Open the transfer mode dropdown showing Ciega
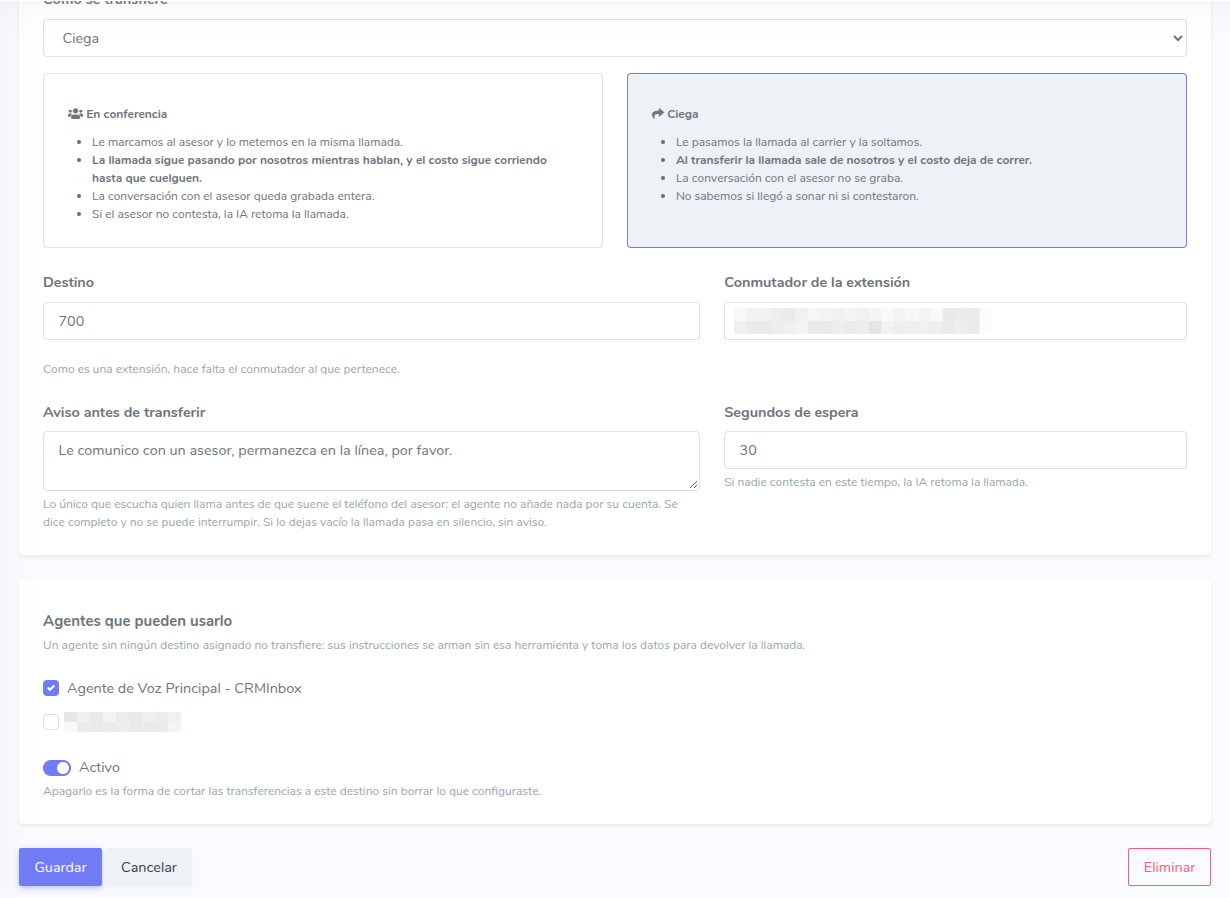 point(615,38)
